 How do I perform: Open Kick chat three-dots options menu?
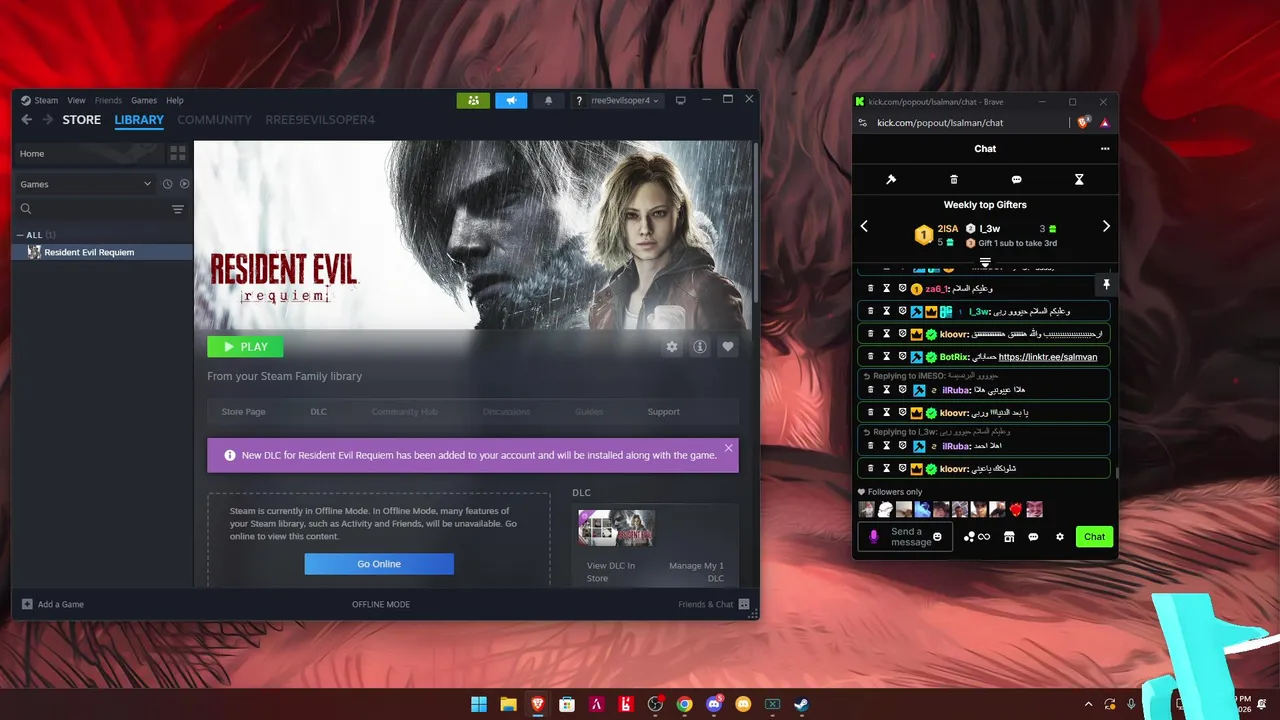pyautogui.click(x=1105, y=148)
